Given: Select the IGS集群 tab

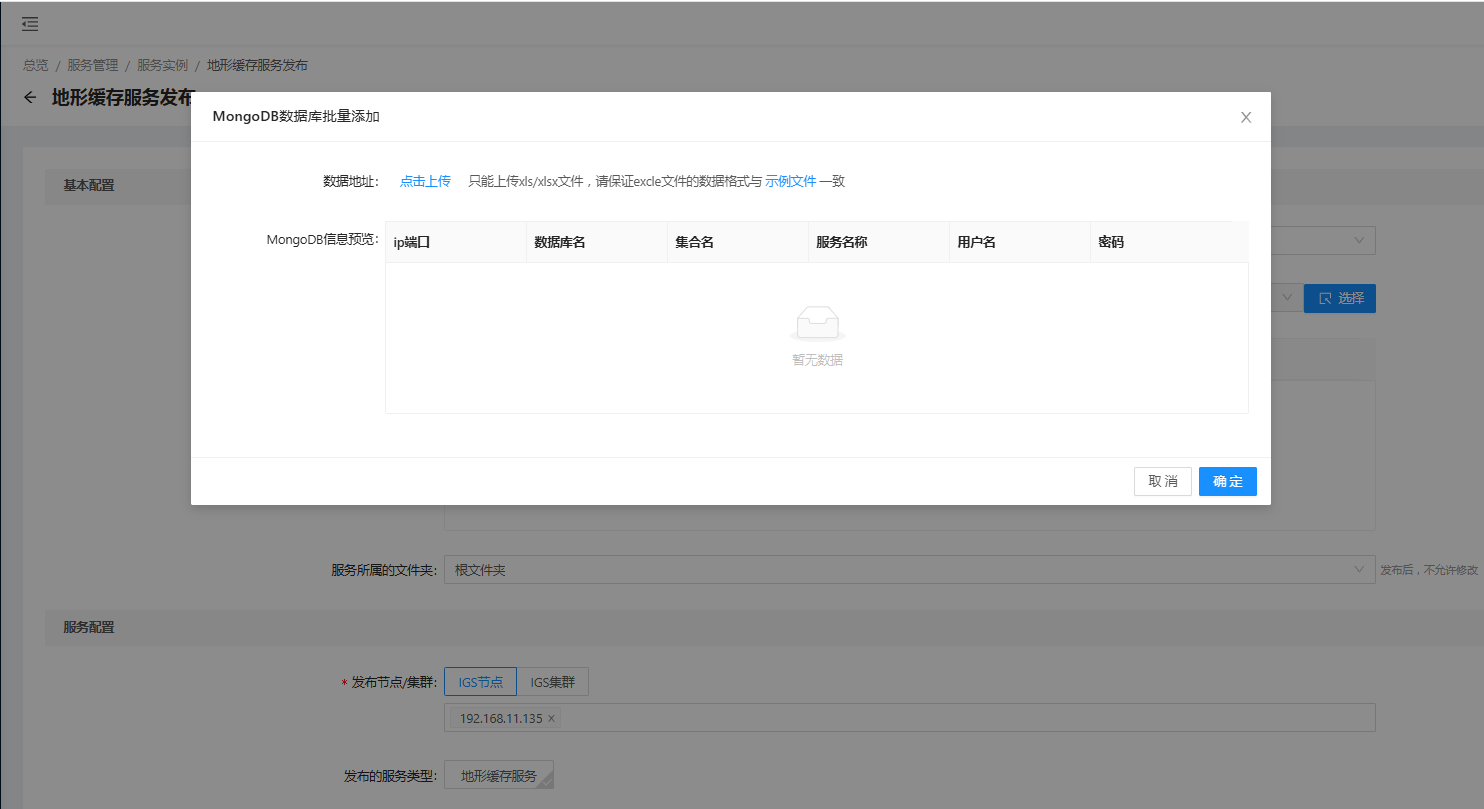Looking at the screenshot, I should [x=553, y=682].
